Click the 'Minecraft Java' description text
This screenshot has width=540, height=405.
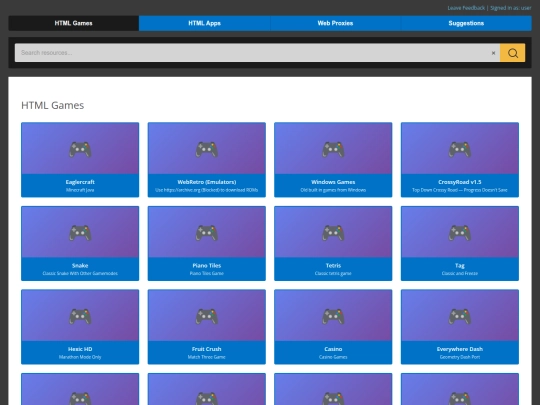(x=80, y=190)
